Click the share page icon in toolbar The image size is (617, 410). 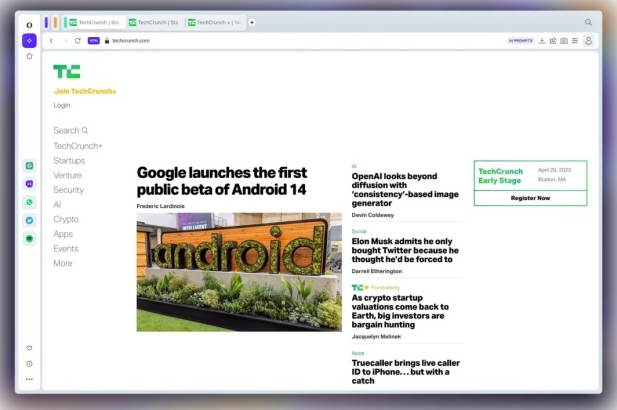point(553,41)
